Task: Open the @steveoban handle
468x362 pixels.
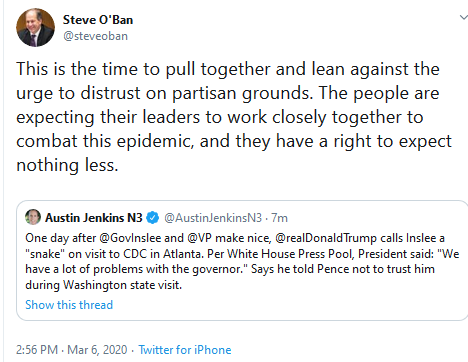Action: [95, 36]
